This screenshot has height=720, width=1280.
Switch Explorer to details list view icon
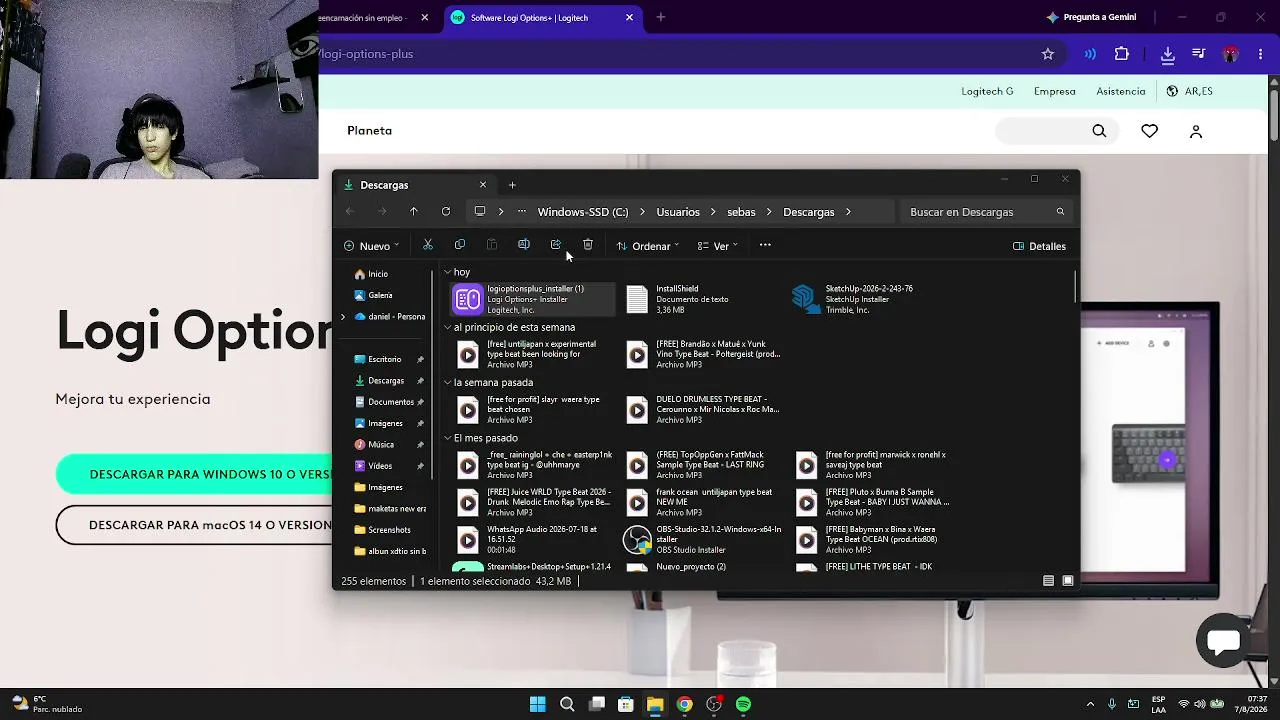coord(1048,581)
